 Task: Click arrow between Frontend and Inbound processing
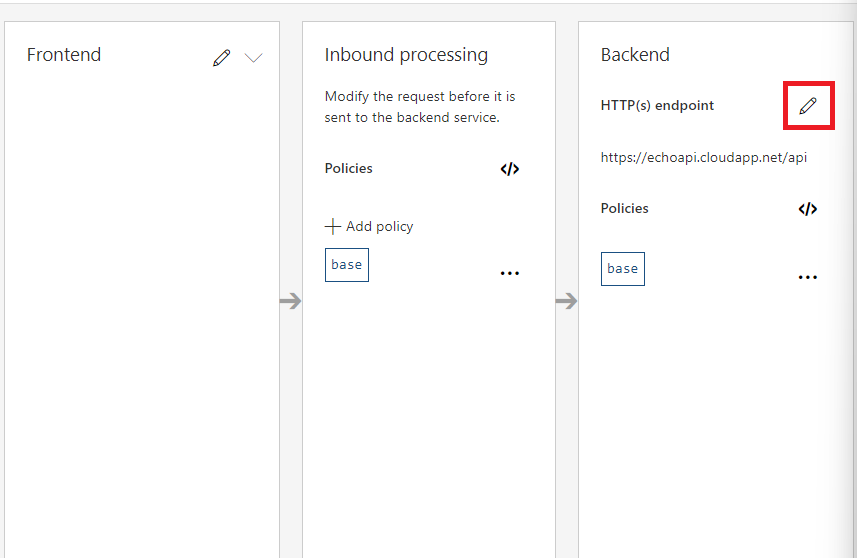[290, 301]
